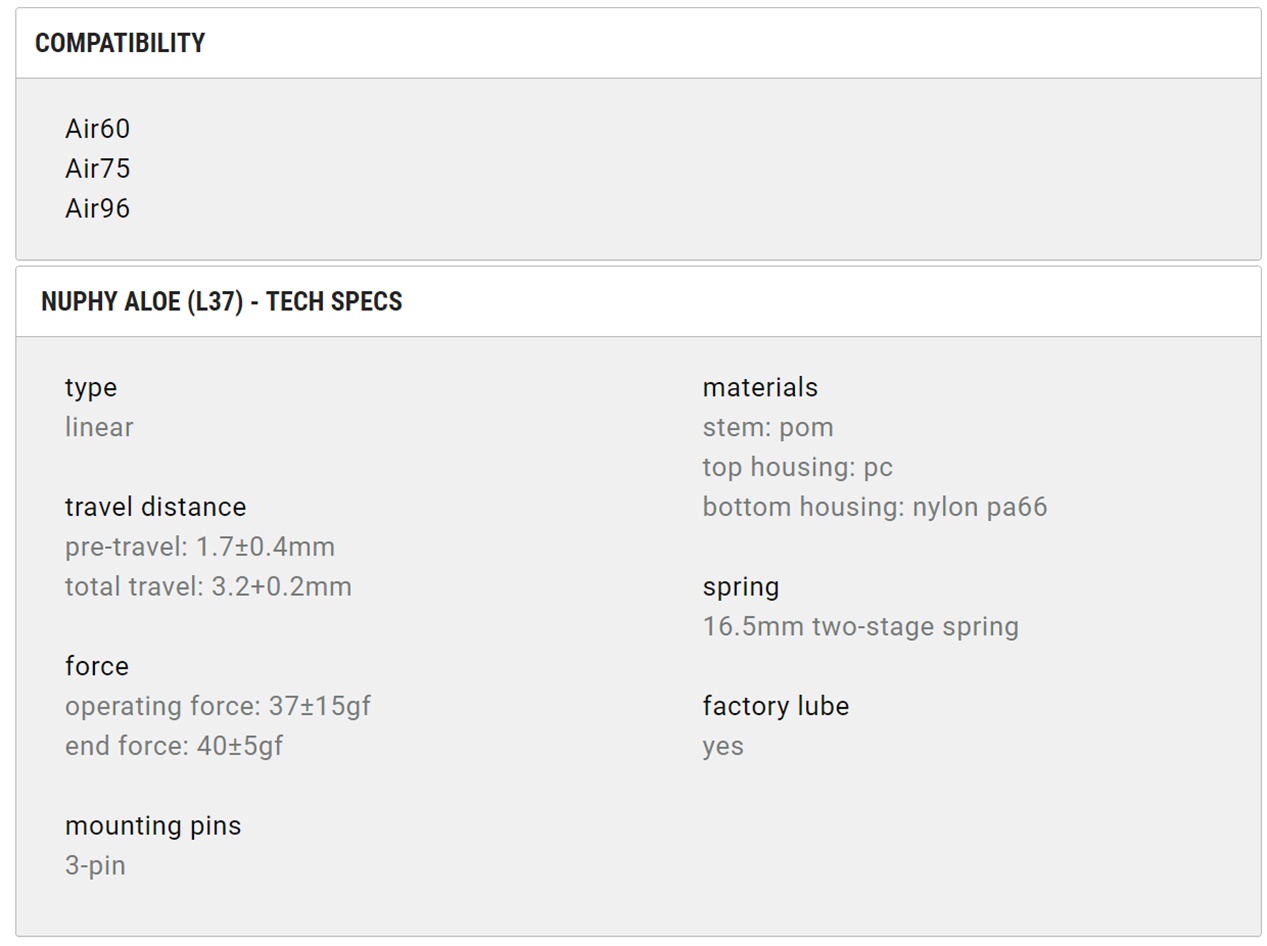Collapse the COMPATIBILITY section header
The image size is (1267, 946).
pos(120,44)
